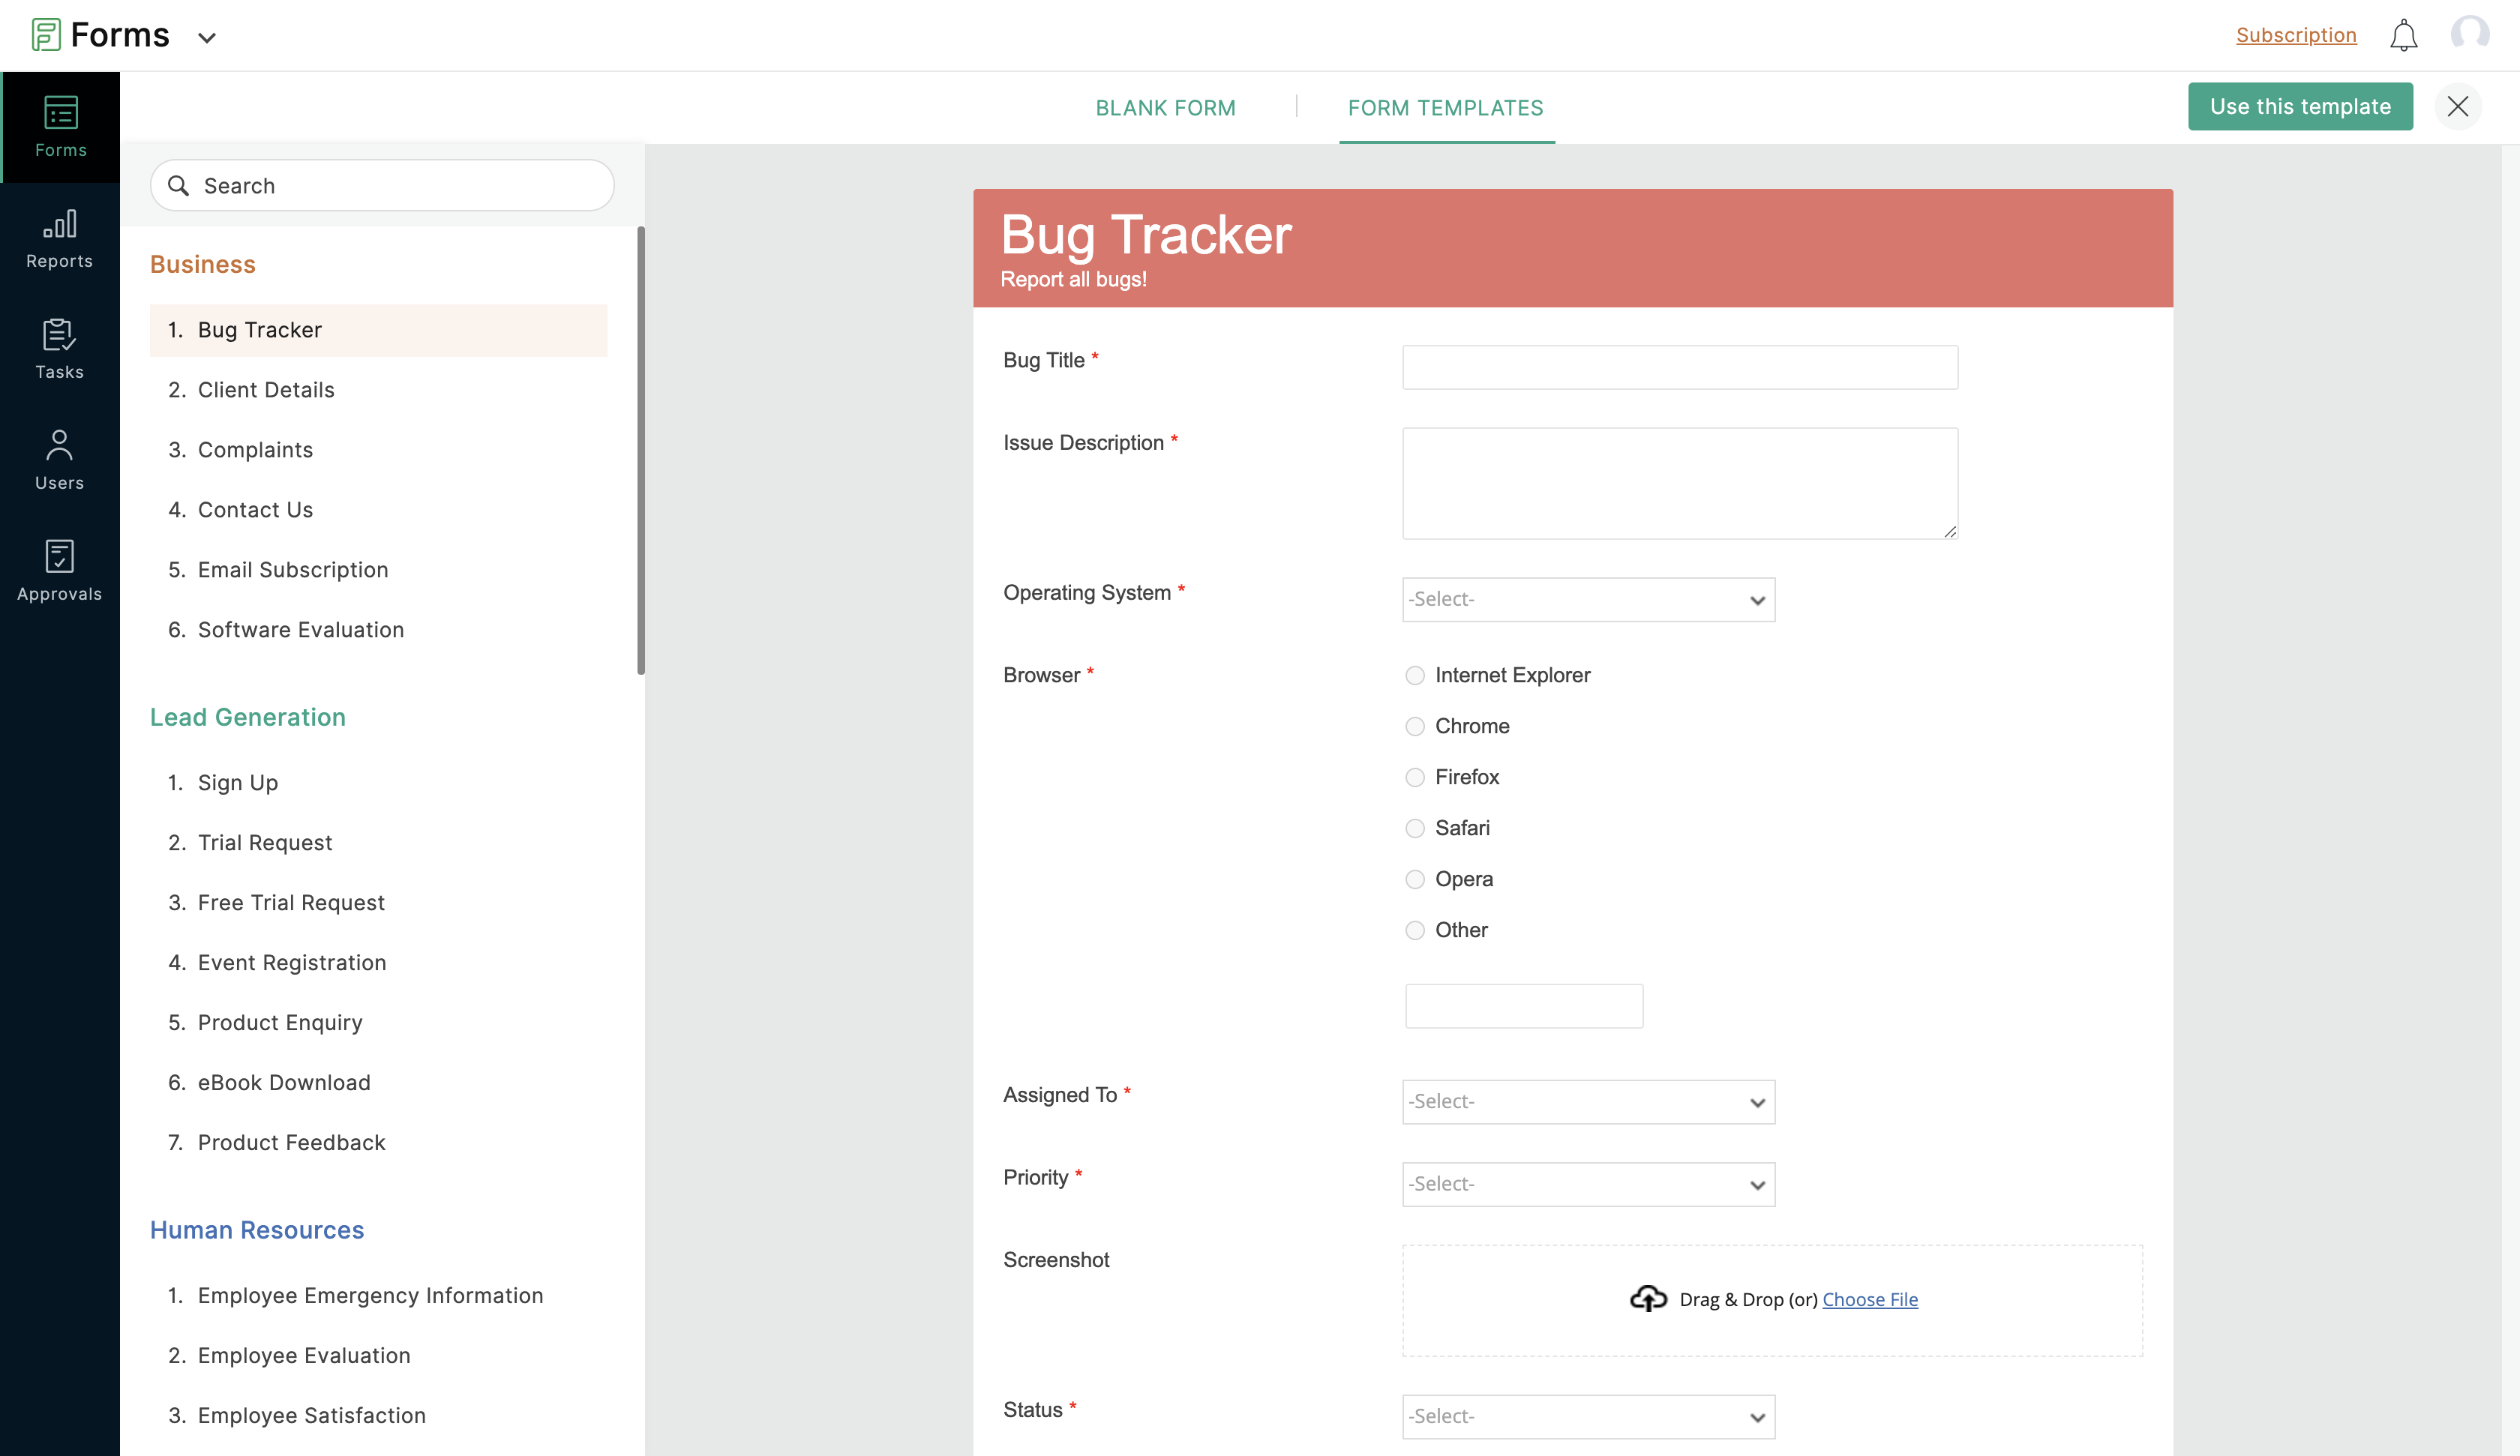Screen dimensions: 2520x1456
Task: Open the Users section
Action: point(60,460)
